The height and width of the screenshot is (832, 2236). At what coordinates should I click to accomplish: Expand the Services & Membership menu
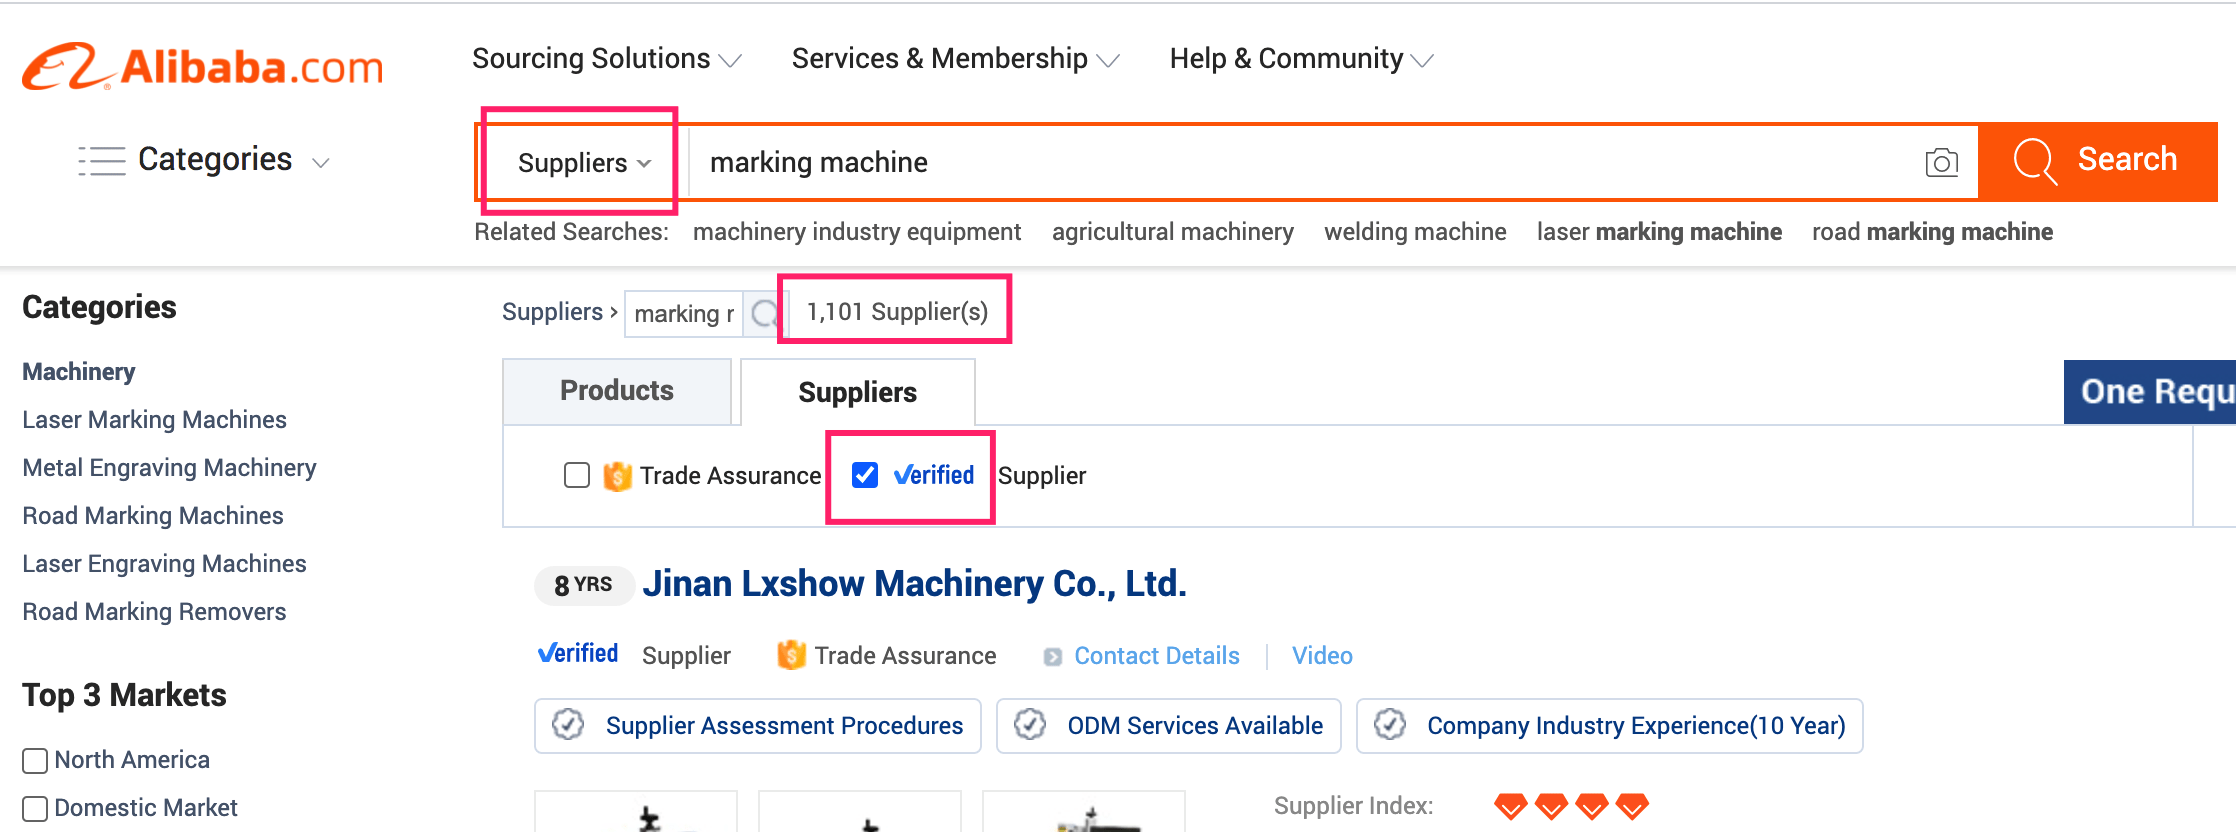954,59
